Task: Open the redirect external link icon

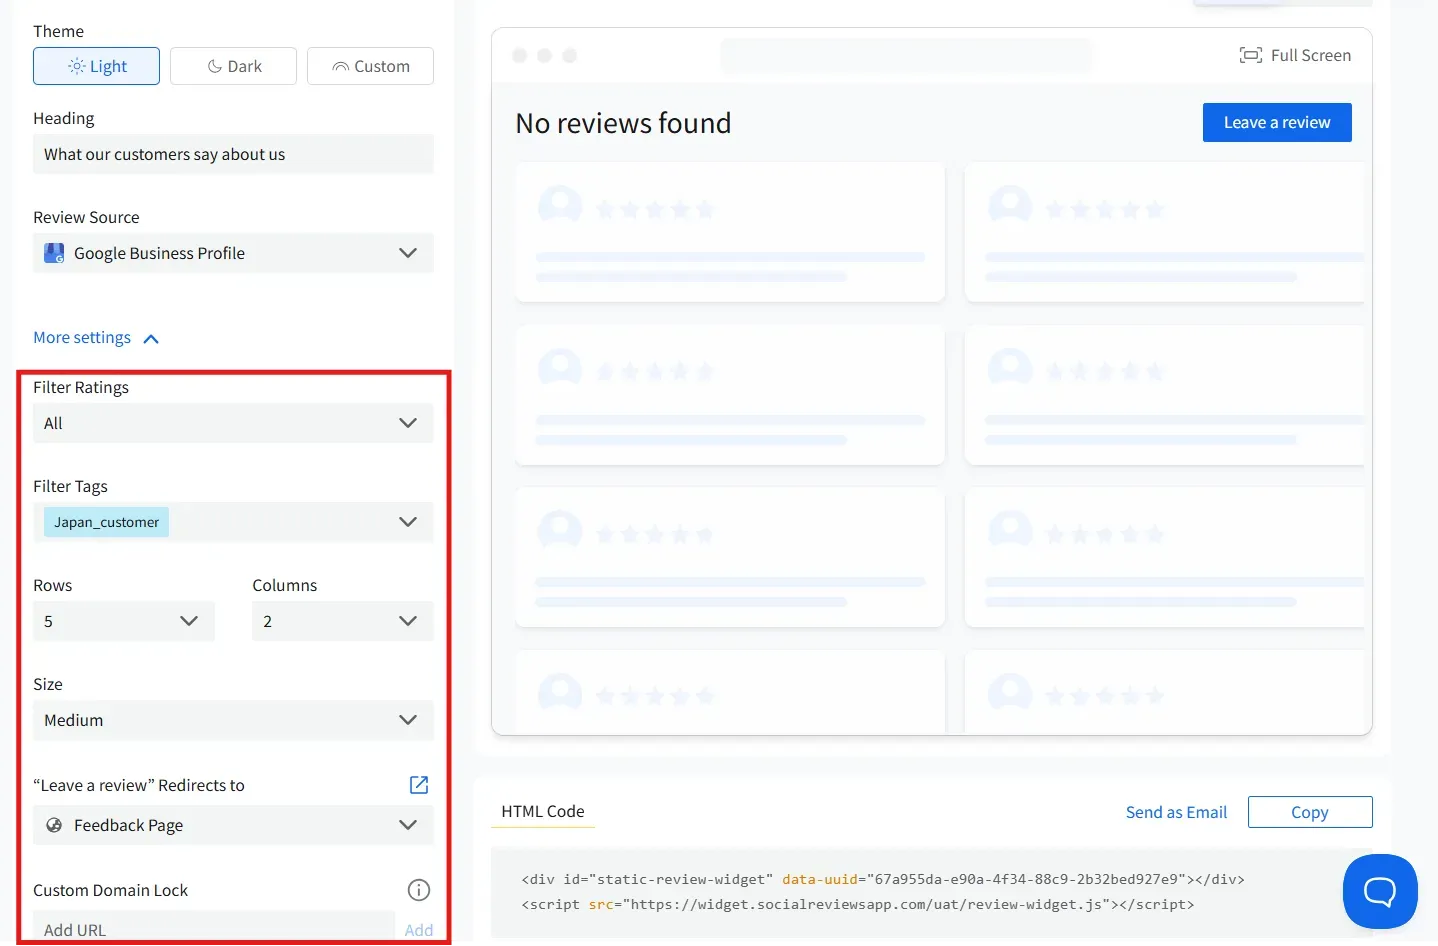Action: click(419, 785)
